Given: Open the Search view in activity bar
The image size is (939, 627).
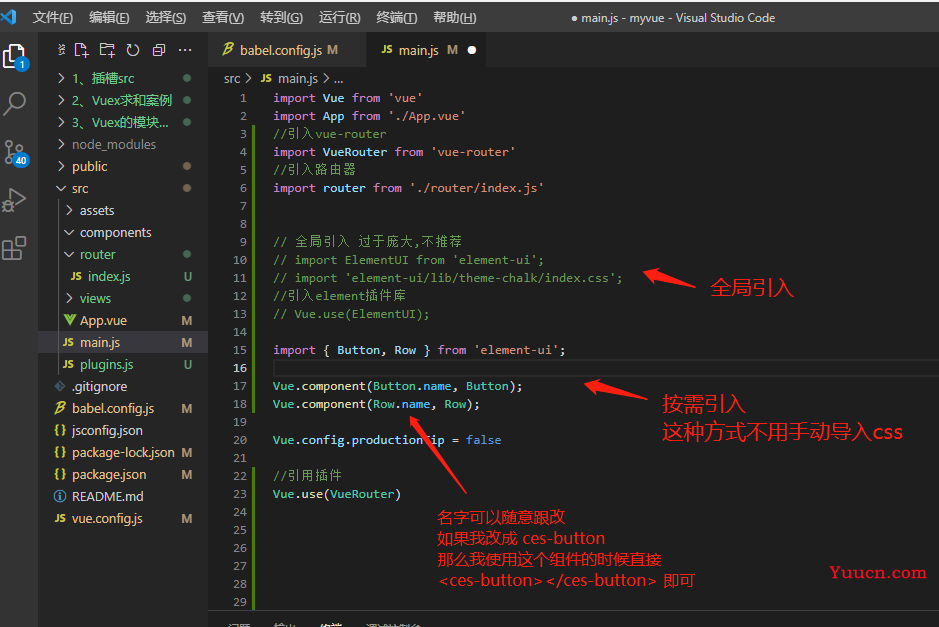Looking at the screenshot, I should coord(14,104).
